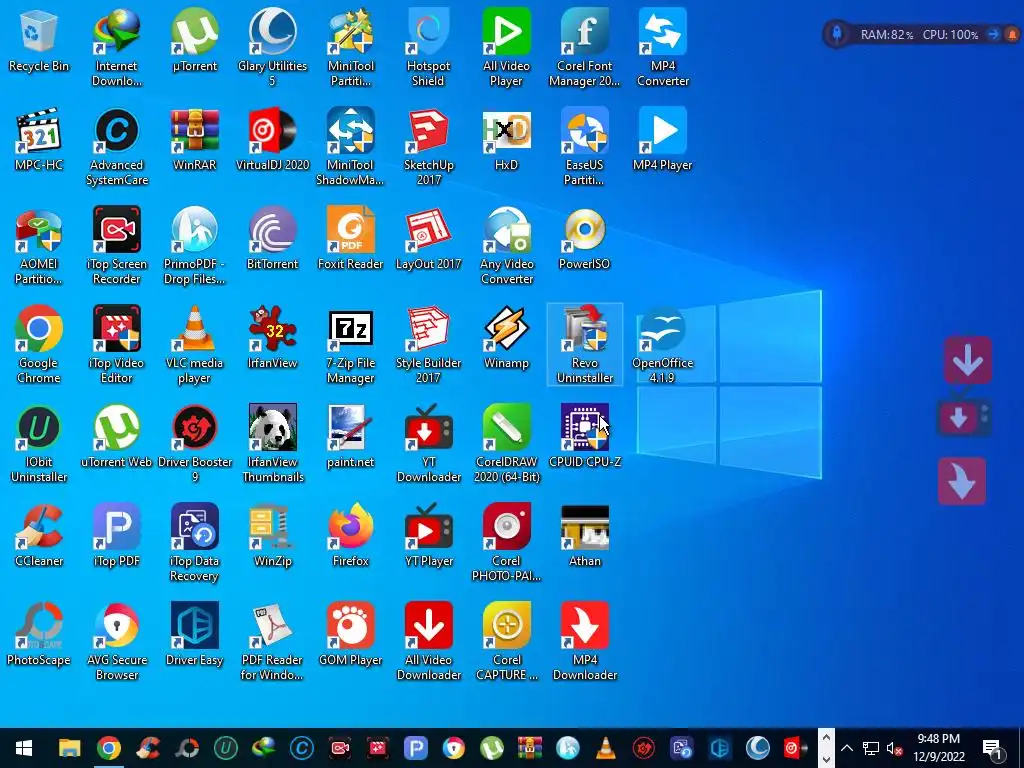Image resolution: width=1024 pixels, height=768 pixels.
Task: Launch SketchUp 2017 from the desktop
Action: (x=428, y=147)
